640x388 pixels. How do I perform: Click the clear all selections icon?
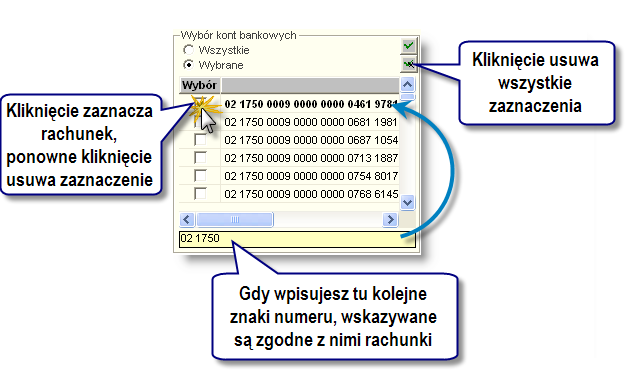pyautogui.click(x=408, y=64)
